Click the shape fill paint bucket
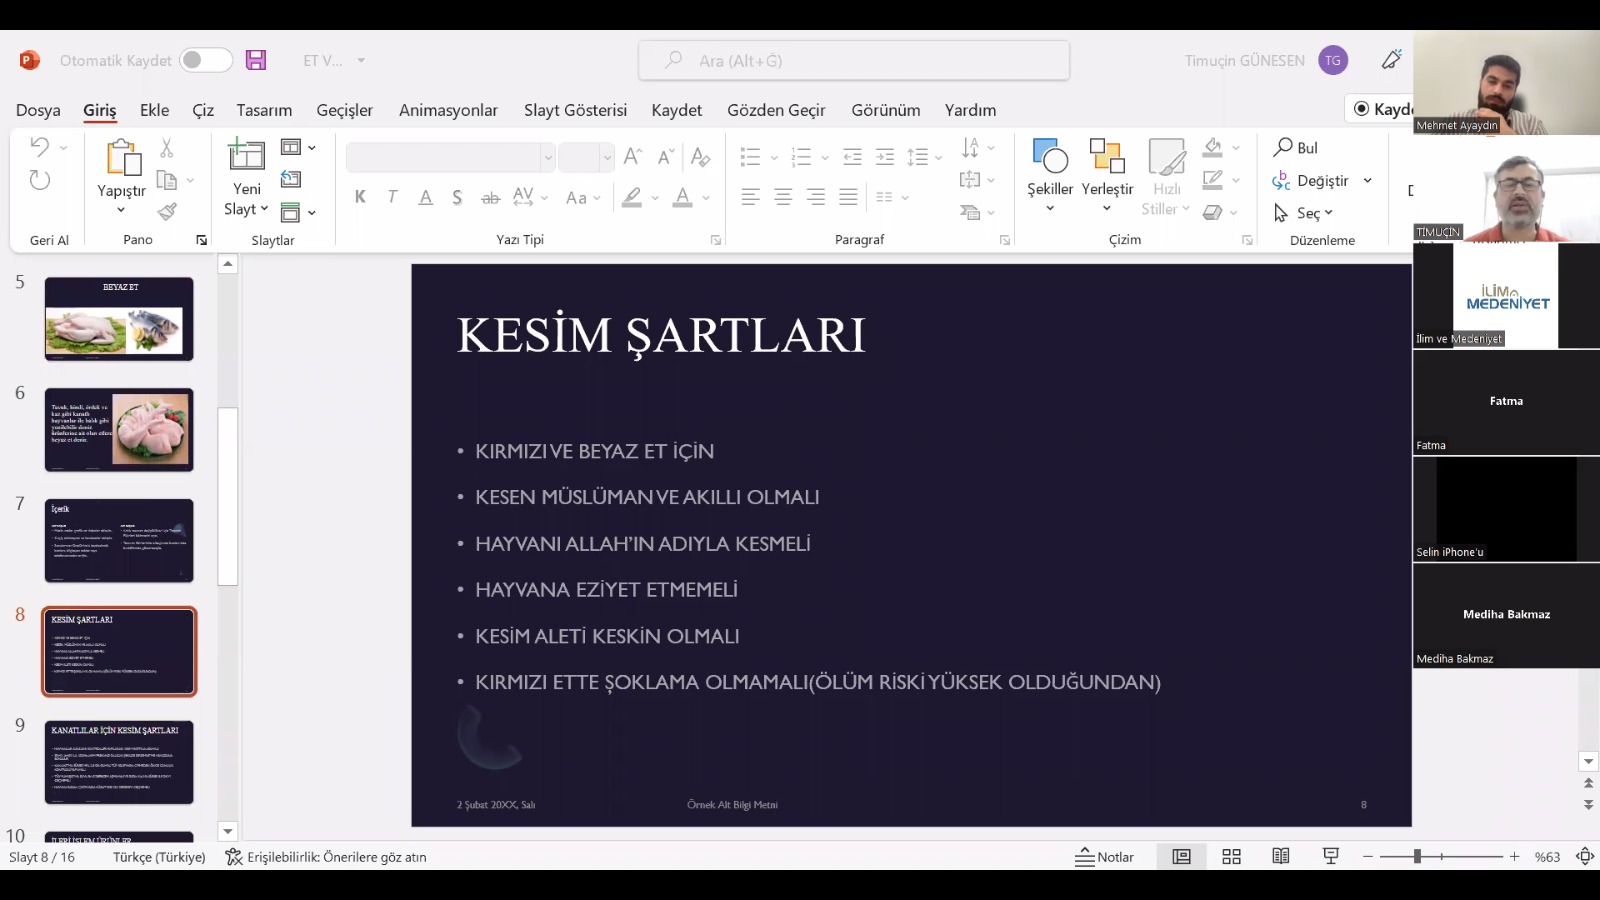 pyautogui.click(x=1213, y=148)
